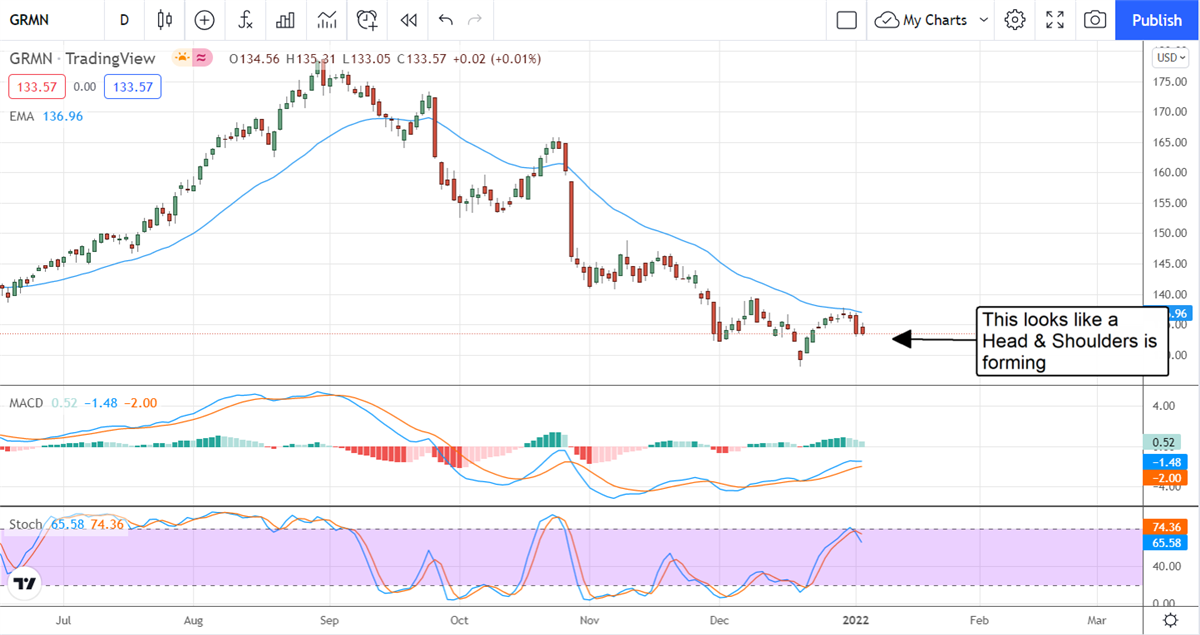This screenshot has height=635, width=1200.
Task: Take a chart snapshot with camera icon
Action: tap(1095, 20)
